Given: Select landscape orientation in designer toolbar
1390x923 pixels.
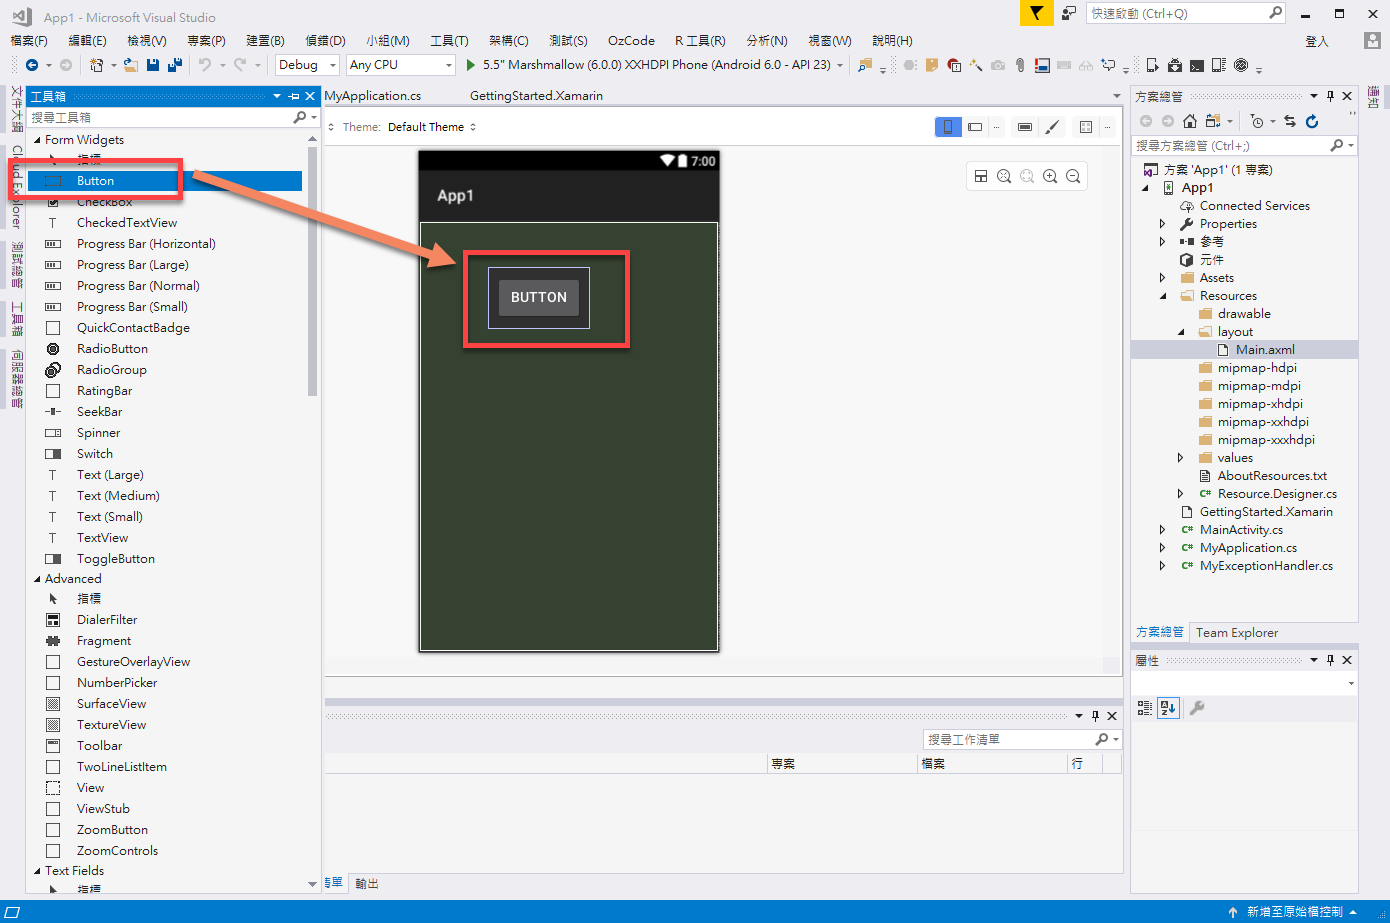Looking at the screenshot, I should tap(975, 127).
